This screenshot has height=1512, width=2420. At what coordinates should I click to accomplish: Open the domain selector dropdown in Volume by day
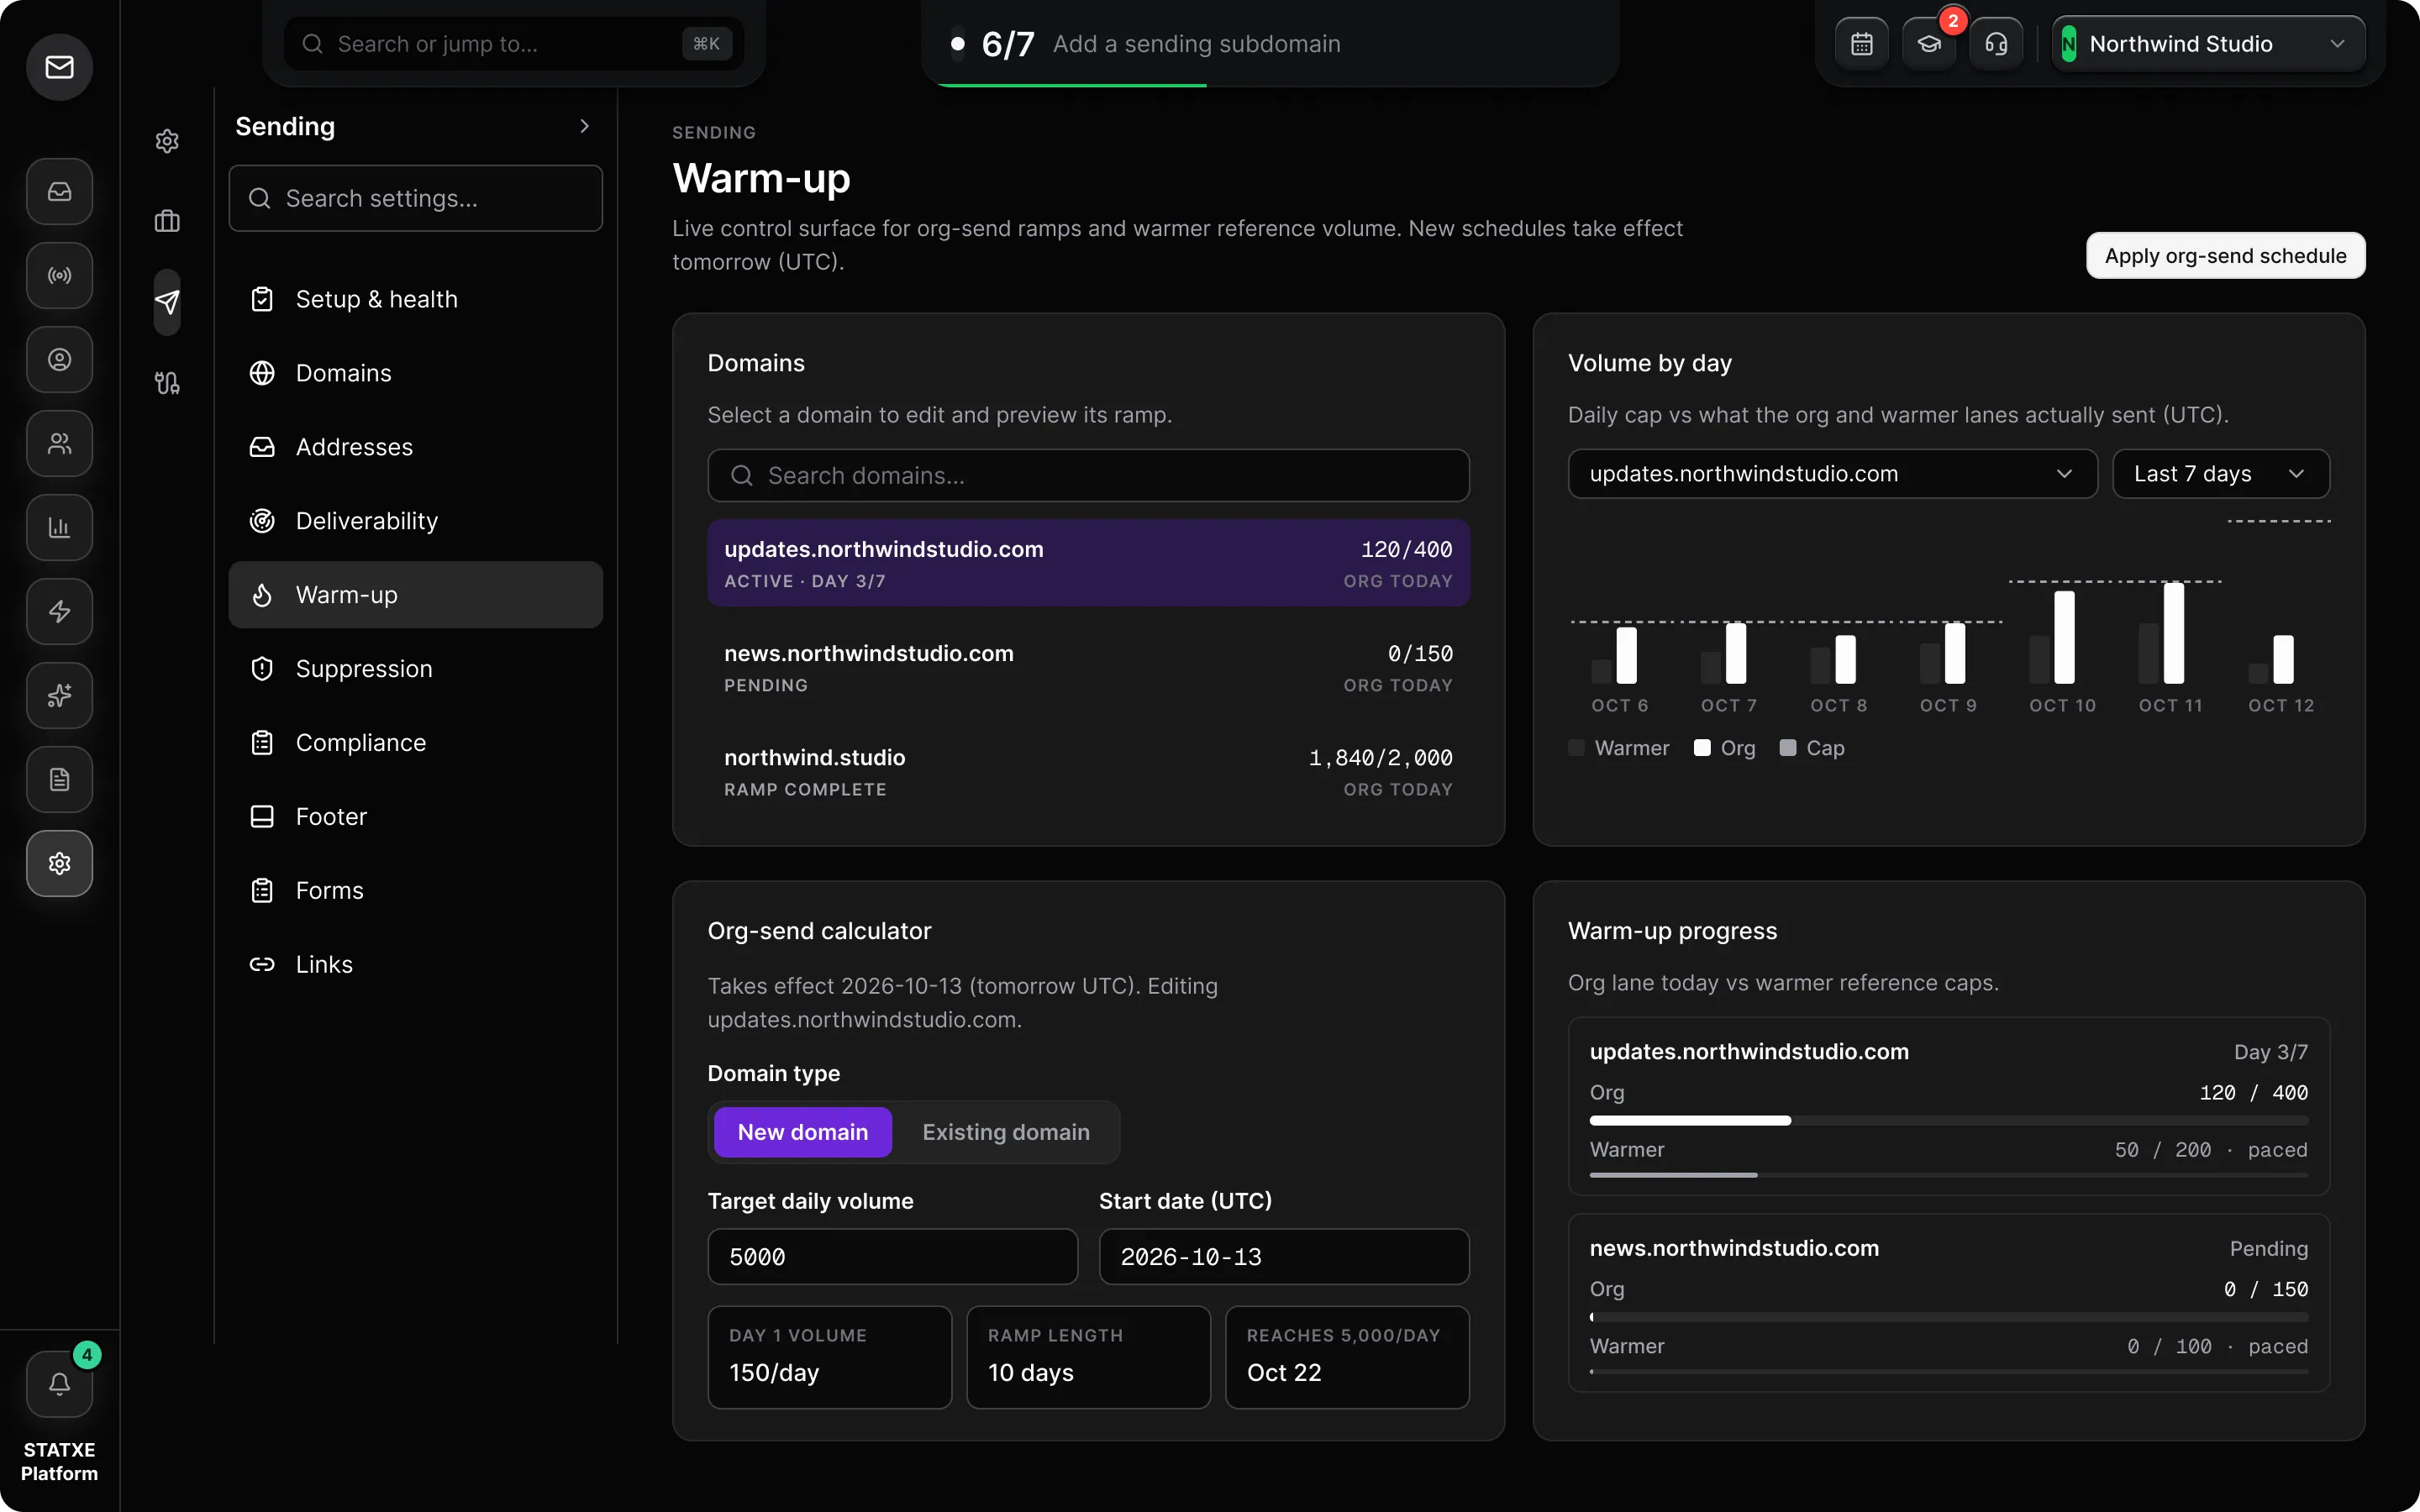pyautogui.click(x=1832, y=474)
